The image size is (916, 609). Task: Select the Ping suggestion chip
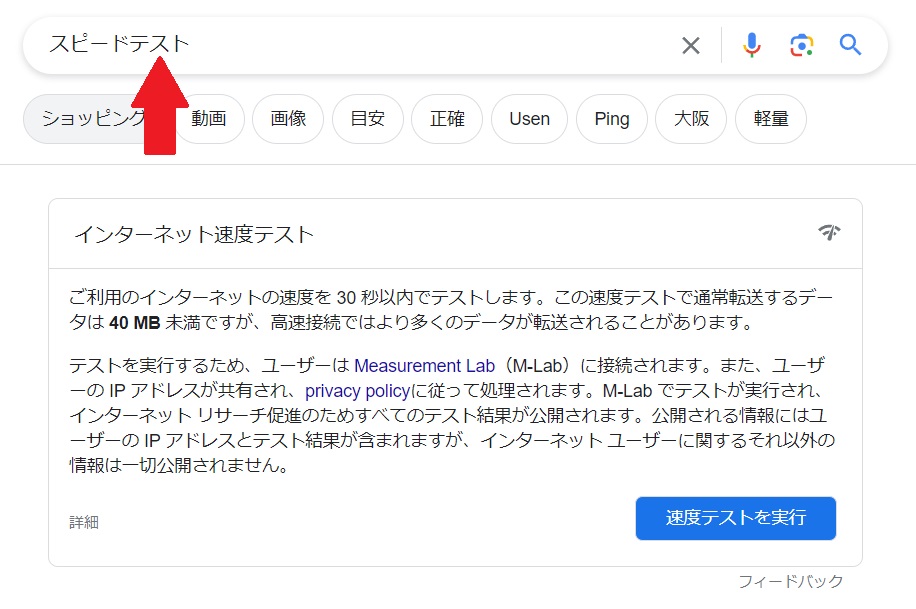pyautogui.click(x=612, y=119)
